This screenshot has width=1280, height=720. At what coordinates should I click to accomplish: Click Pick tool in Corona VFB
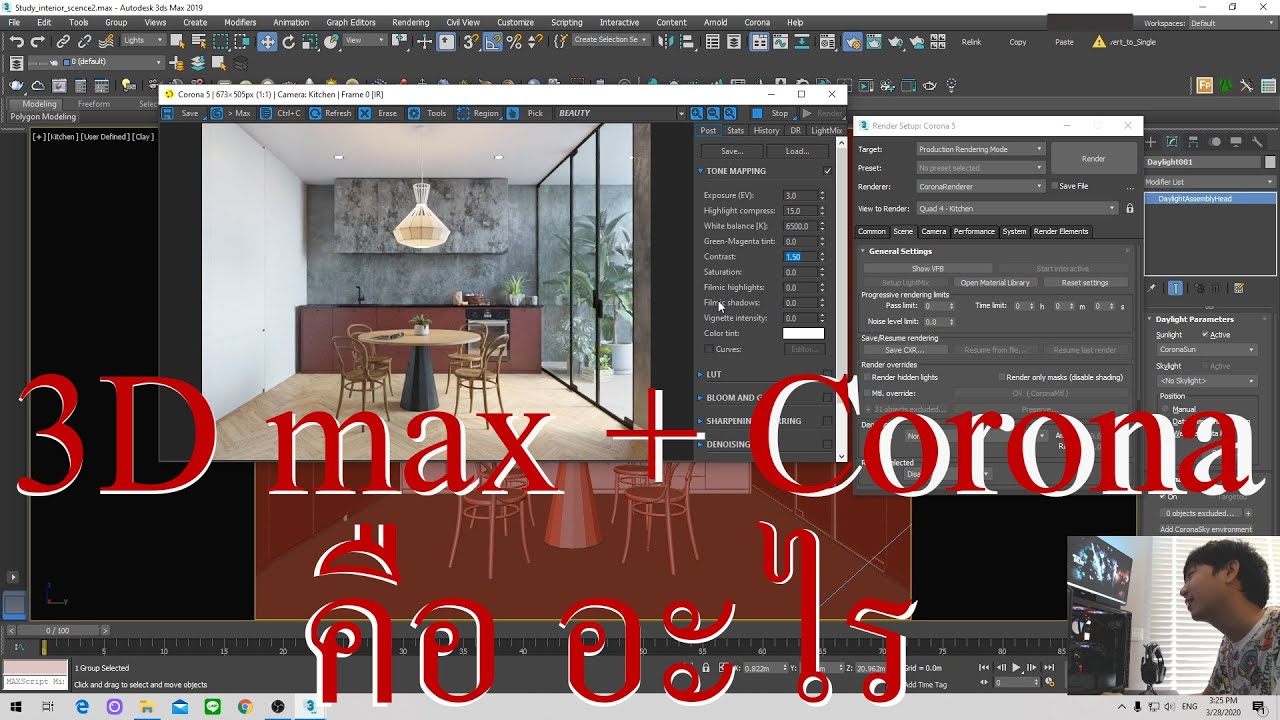(x=527, y=113)
